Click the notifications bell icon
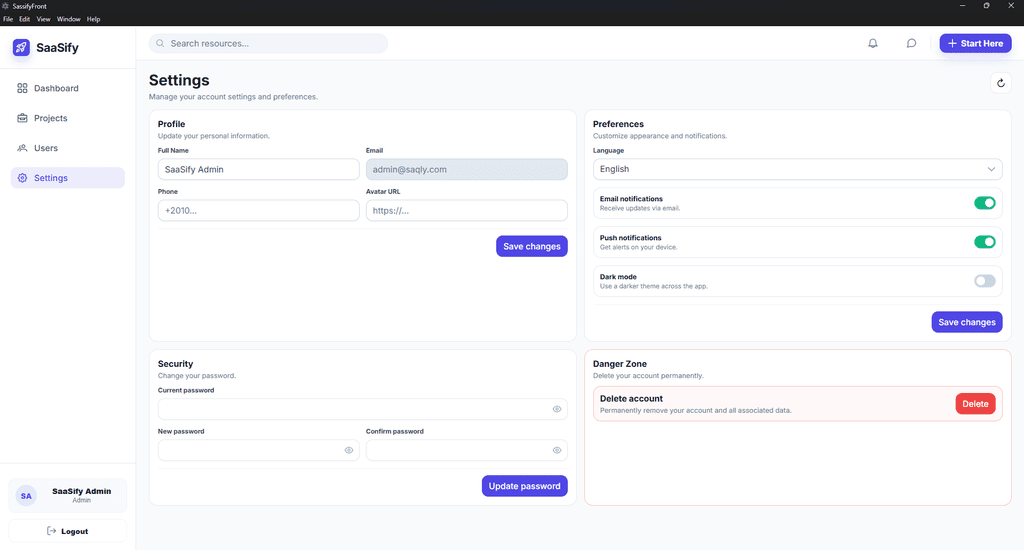This screenshot has height=550, width=1024. [x=873, y=43]
